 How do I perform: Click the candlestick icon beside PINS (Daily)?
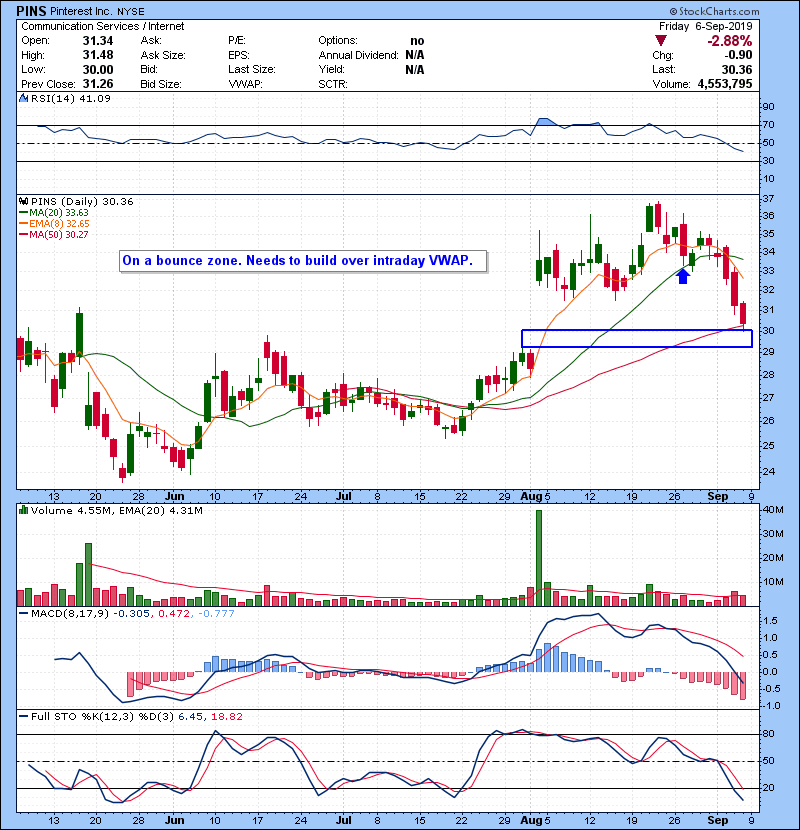point(23,202)
